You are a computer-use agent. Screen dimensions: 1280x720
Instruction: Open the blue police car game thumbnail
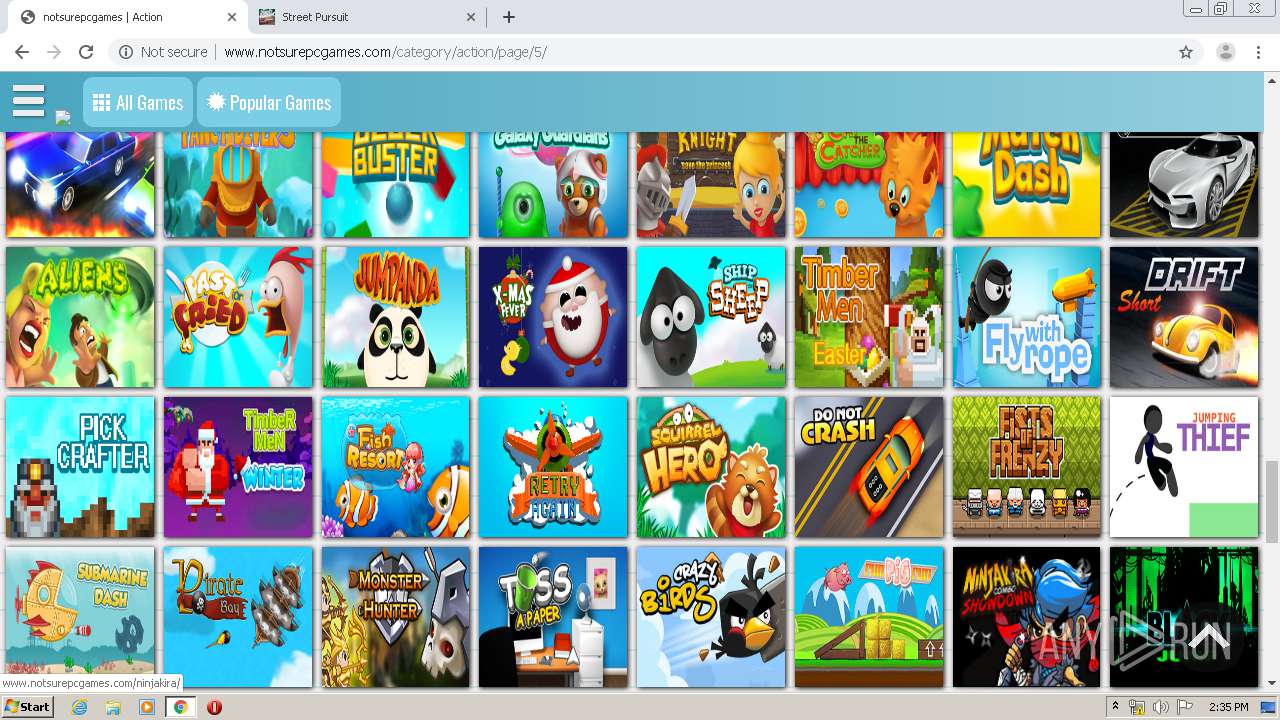pos(80,185)
